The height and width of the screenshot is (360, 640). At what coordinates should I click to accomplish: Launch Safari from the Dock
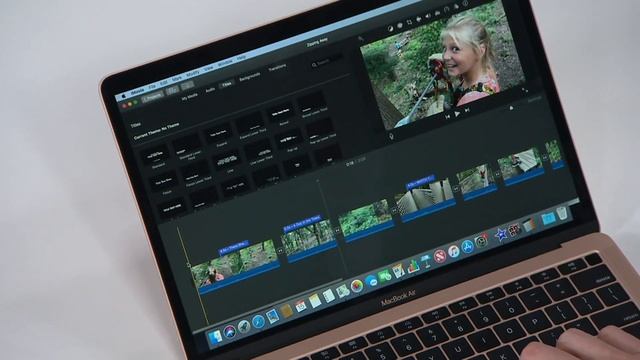click(x=258, y=322)
